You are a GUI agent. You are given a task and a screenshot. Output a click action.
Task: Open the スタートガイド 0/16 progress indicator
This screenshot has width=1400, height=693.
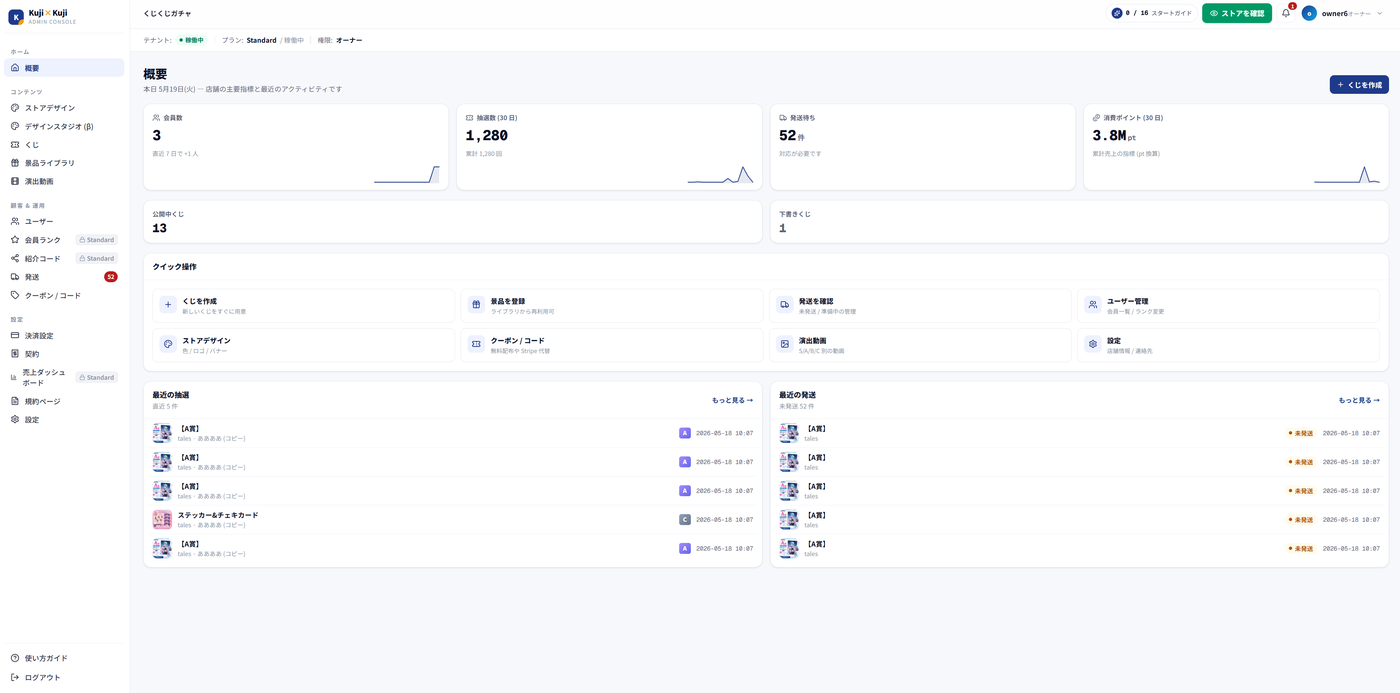pyautogui.click(x=1151, y=13)
